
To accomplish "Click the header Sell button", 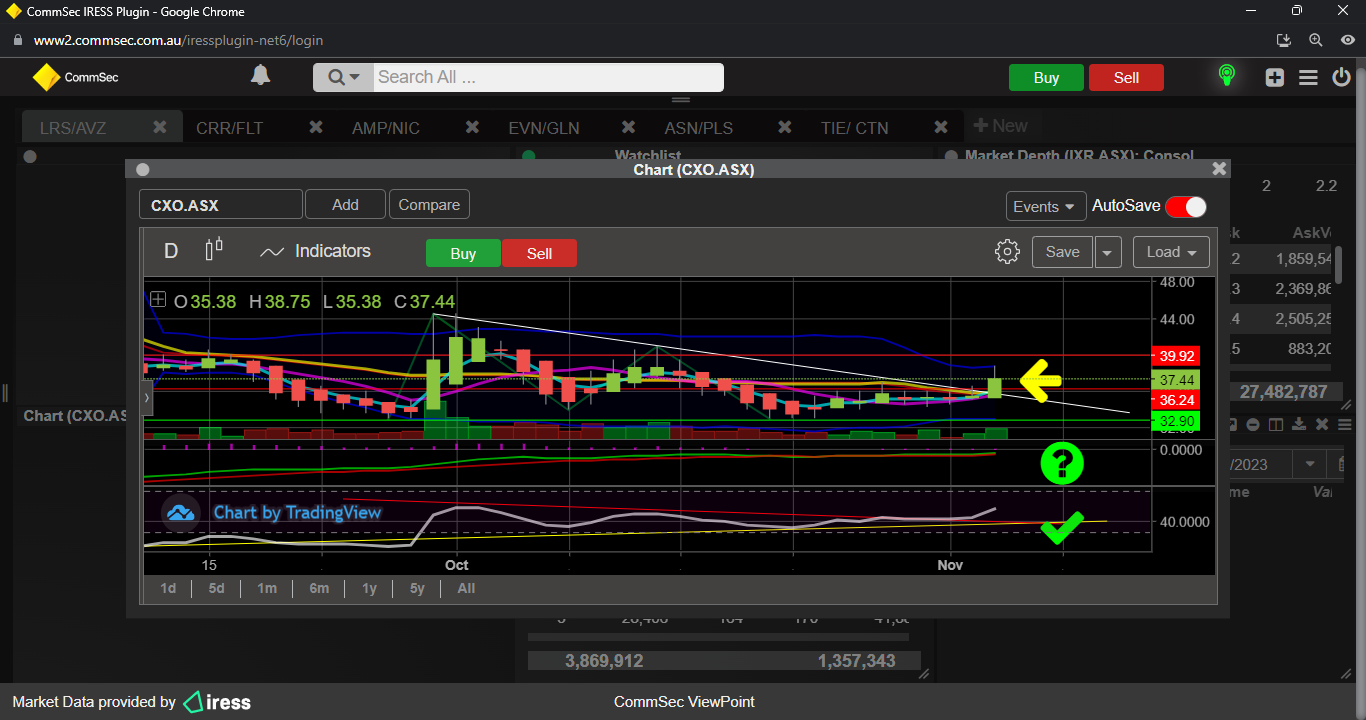I will (1126, 77).
